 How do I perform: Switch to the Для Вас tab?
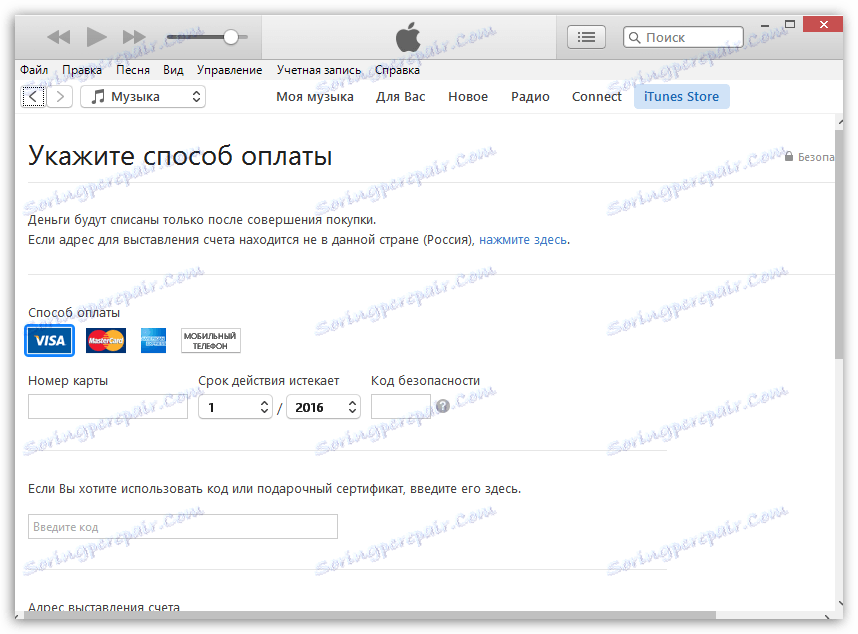[400, 97]
